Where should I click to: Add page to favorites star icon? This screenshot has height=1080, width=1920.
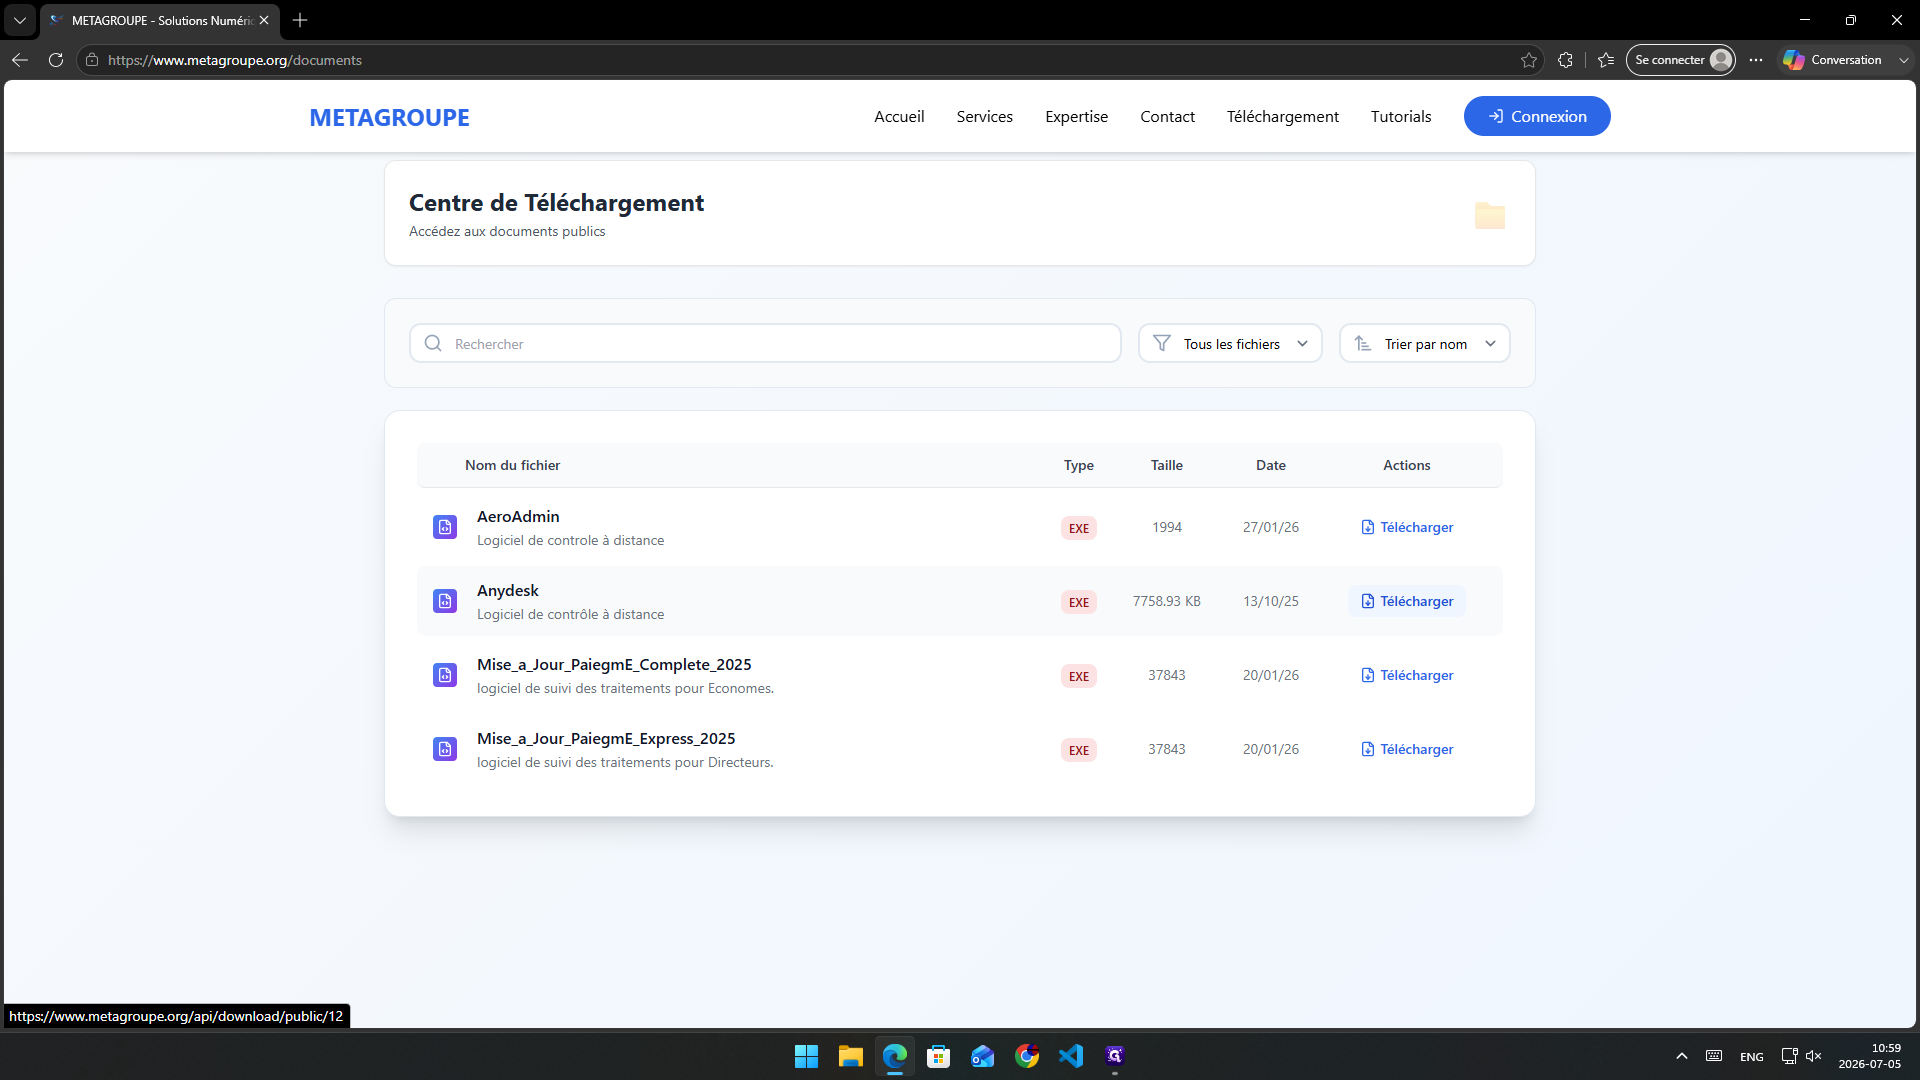tap(1529, 60)
